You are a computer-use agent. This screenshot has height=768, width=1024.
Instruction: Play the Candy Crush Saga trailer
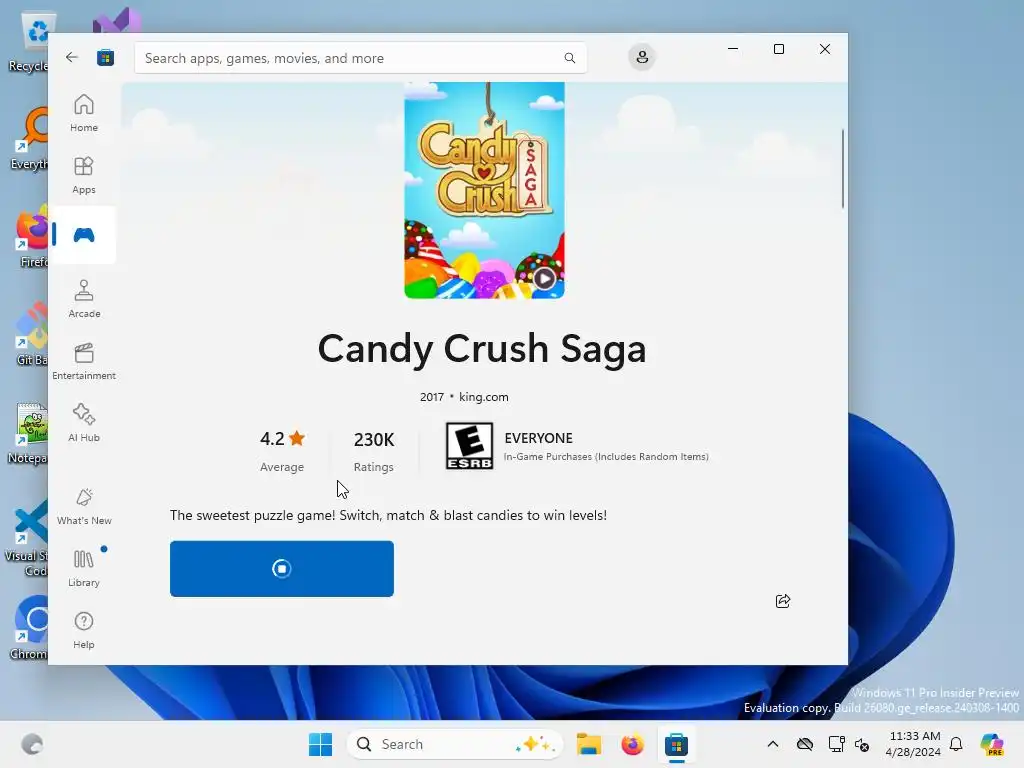[544, 279]
